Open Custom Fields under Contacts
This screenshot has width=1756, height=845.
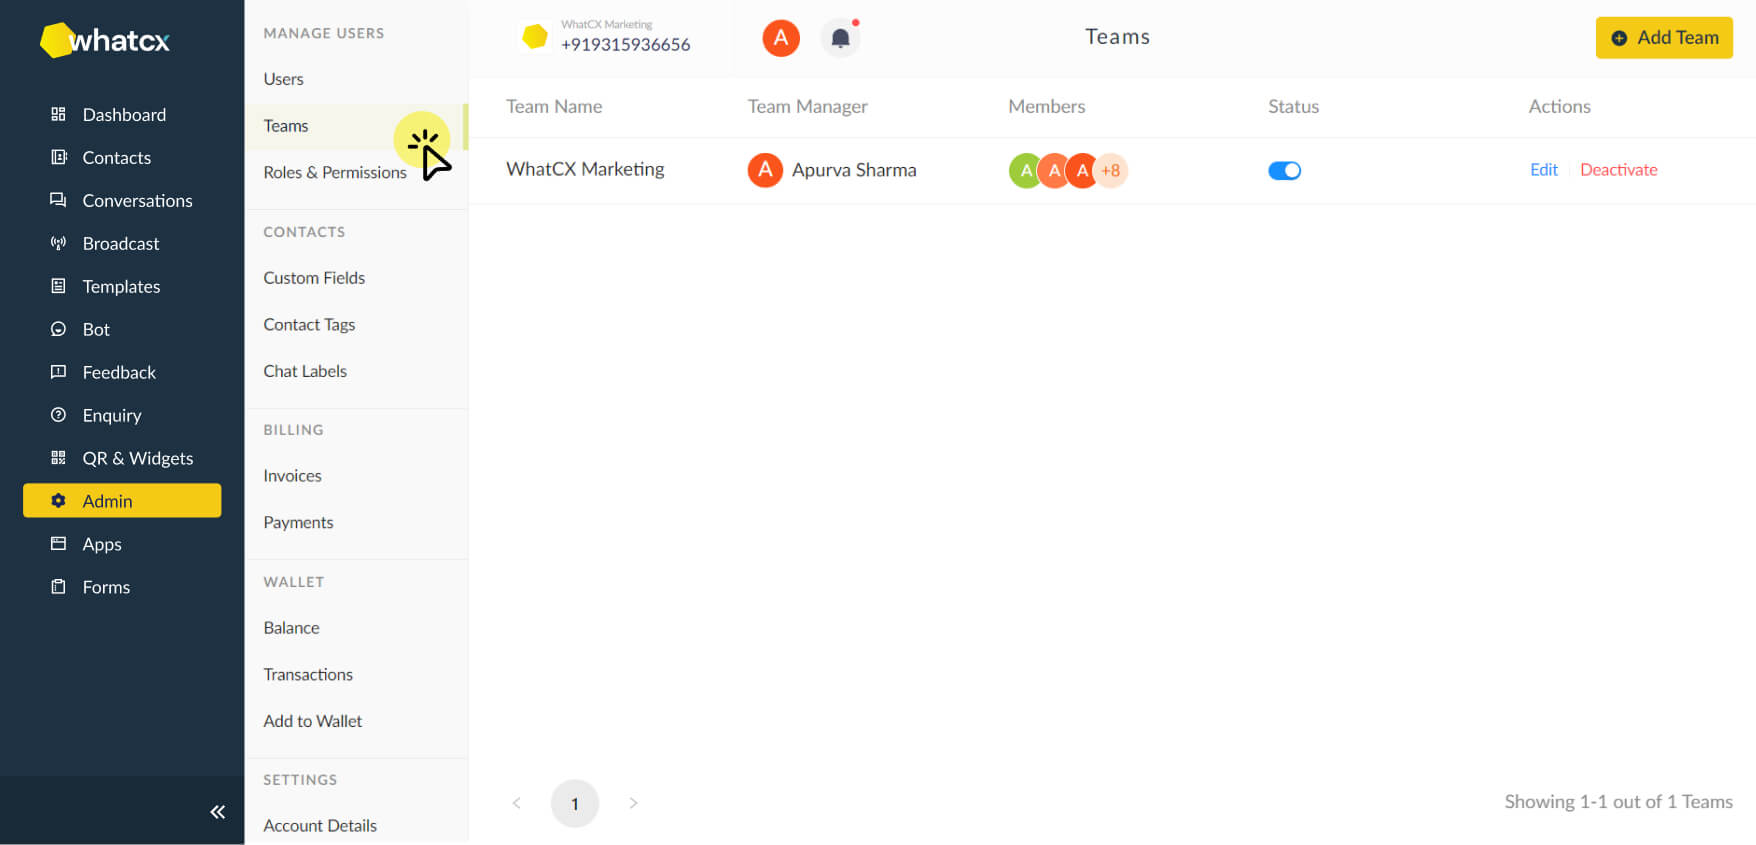point(314,278)
